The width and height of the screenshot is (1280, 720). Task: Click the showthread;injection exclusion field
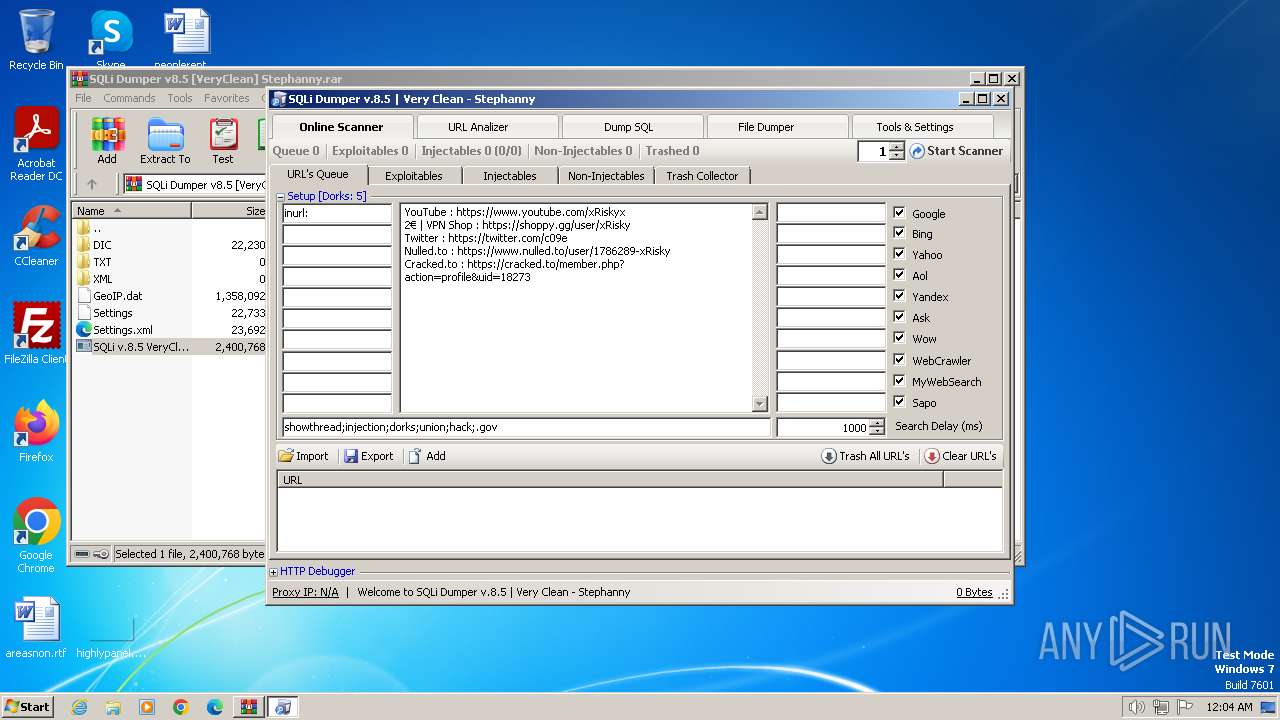[x=526, y=427]
